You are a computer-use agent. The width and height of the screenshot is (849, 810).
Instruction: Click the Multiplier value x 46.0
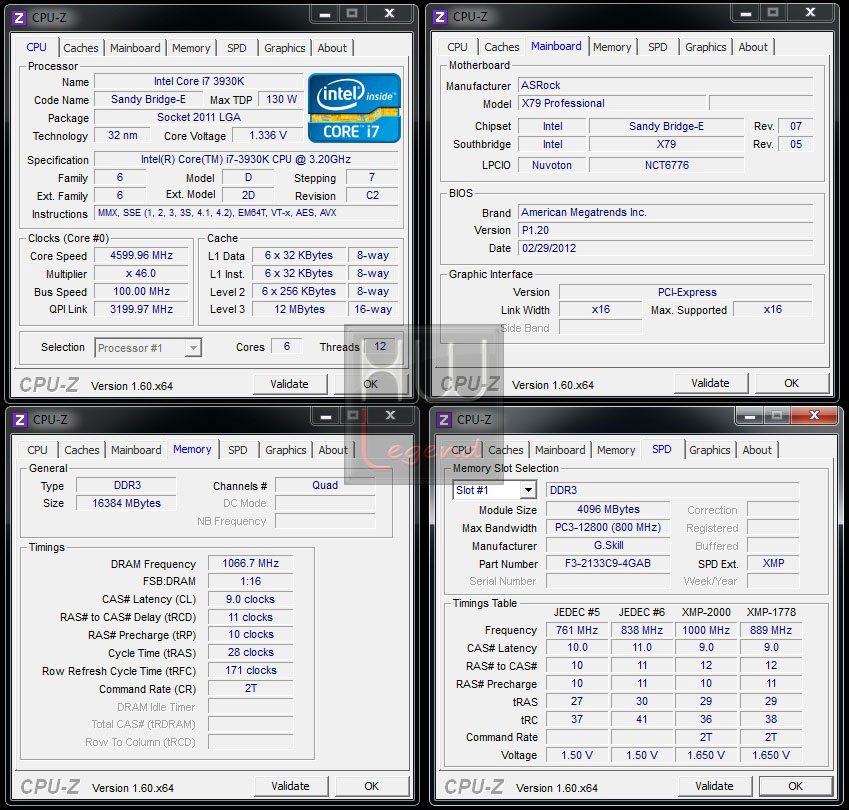[141, 273]
